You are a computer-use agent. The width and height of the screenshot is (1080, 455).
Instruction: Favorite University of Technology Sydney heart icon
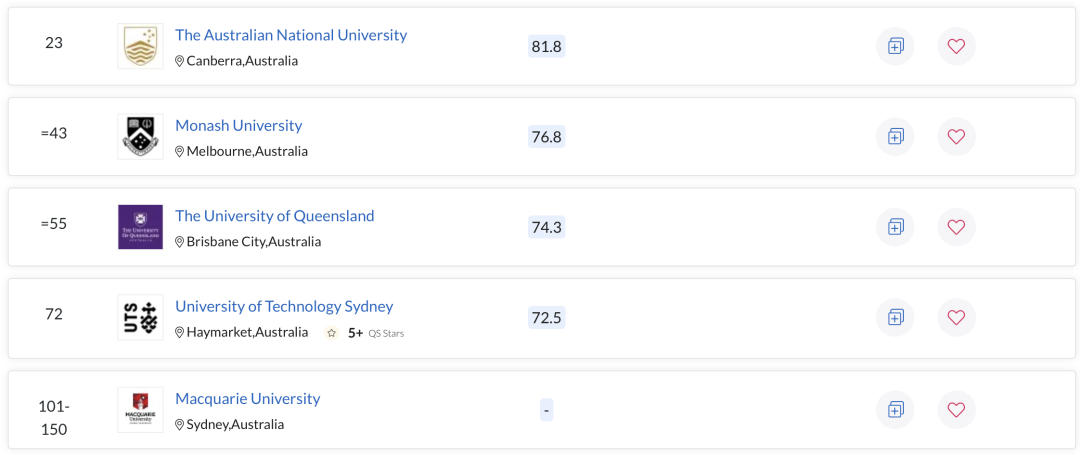(956, 317)
